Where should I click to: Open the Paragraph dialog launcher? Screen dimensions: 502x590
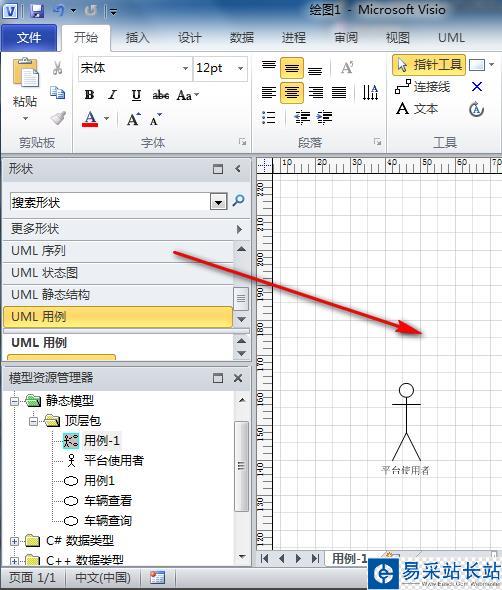point(377,142)
